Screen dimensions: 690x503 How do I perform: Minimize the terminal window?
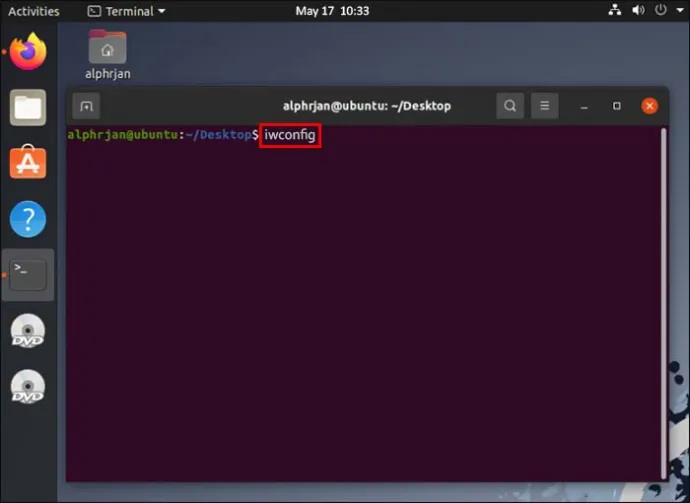[584, 106]
